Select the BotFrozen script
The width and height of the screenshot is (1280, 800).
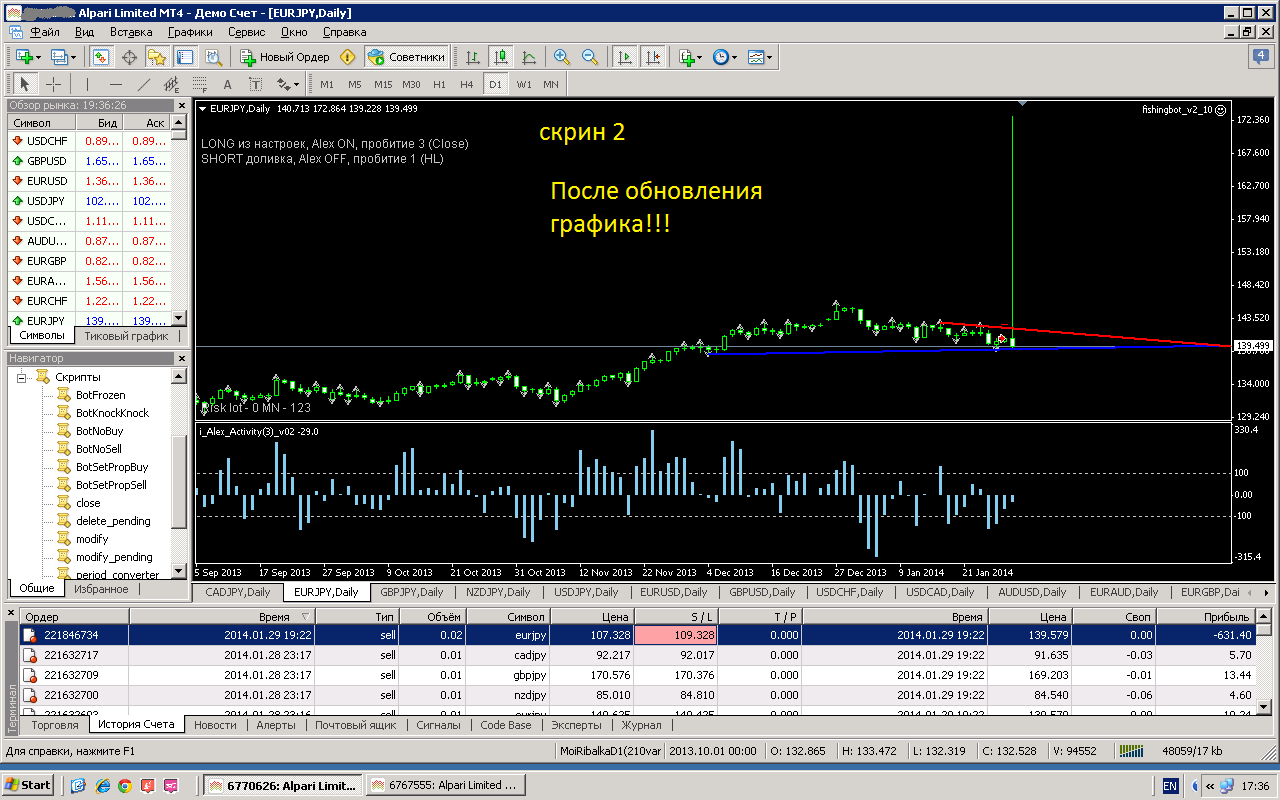click(x=100, y=395)
